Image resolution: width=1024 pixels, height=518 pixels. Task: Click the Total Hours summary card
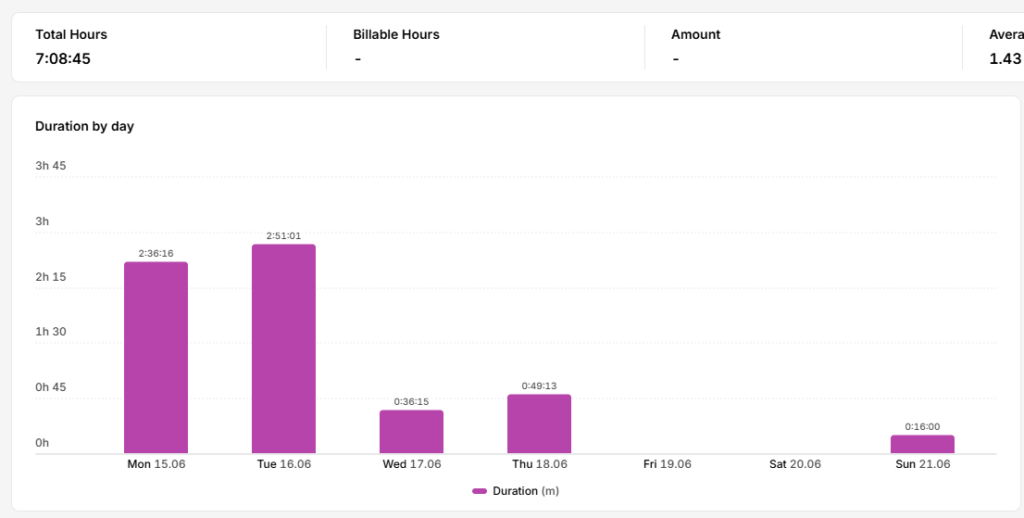pos(170,47)
